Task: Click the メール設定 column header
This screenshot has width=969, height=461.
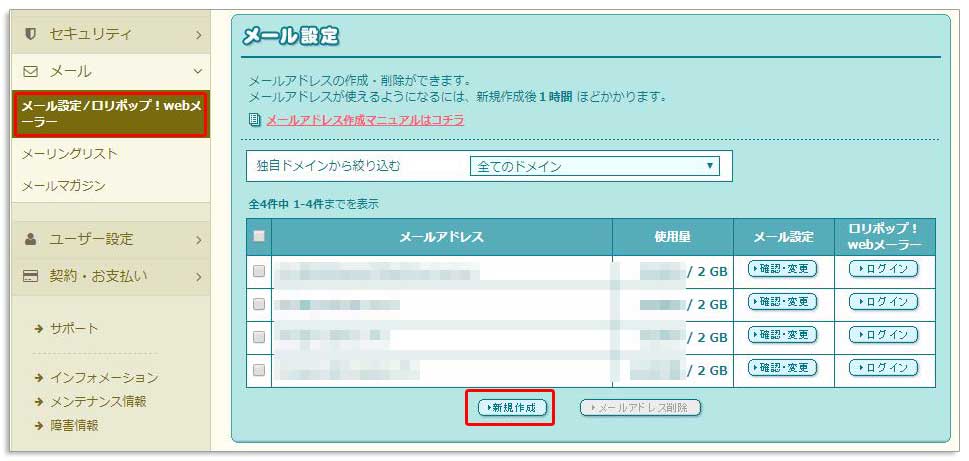Action: click(x=784, y=237)
